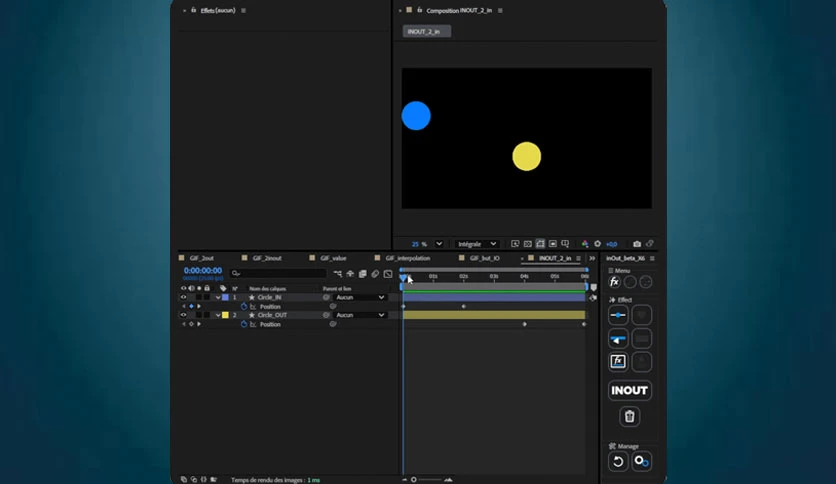
Task: Click the blue arrow effect icon in inOut panel
Action: click(x=618, y=338)
